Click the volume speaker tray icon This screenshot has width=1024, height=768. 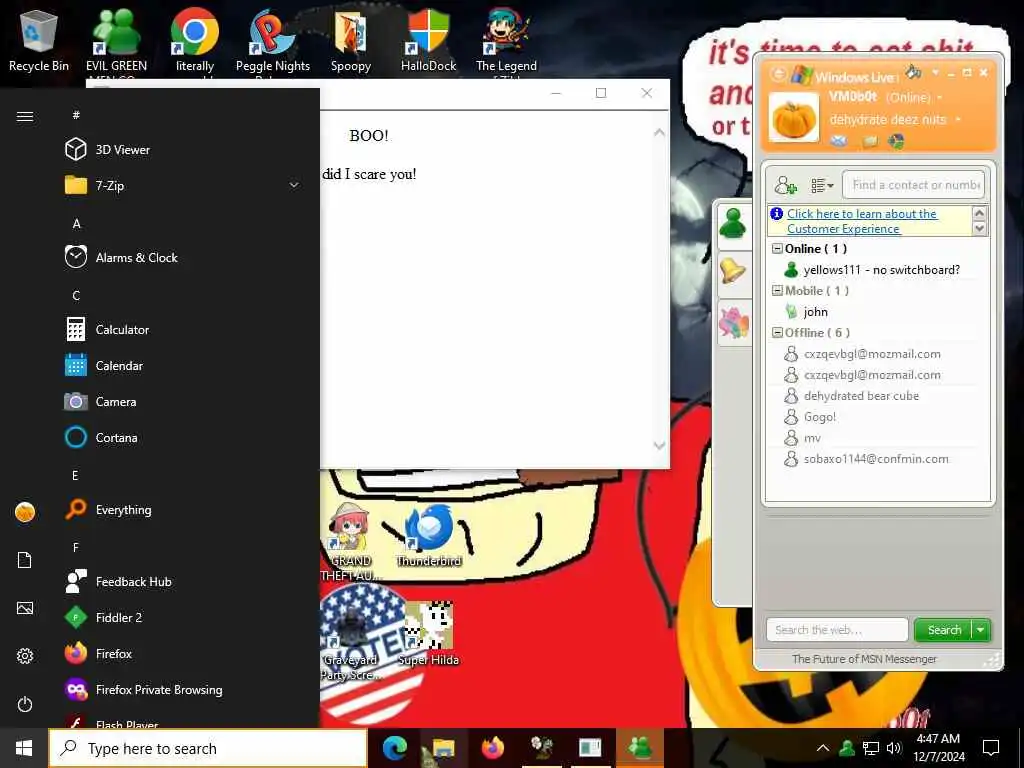(x=894, y=748)
